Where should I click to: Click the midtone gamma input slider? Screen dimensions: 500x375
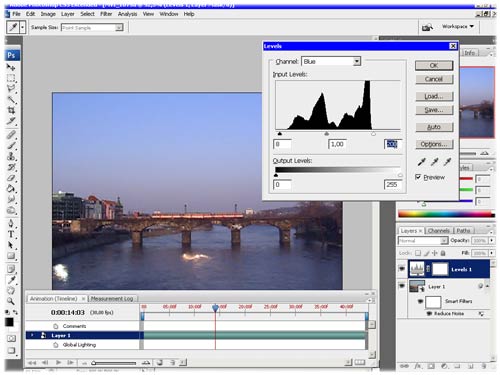coord(326,134)
